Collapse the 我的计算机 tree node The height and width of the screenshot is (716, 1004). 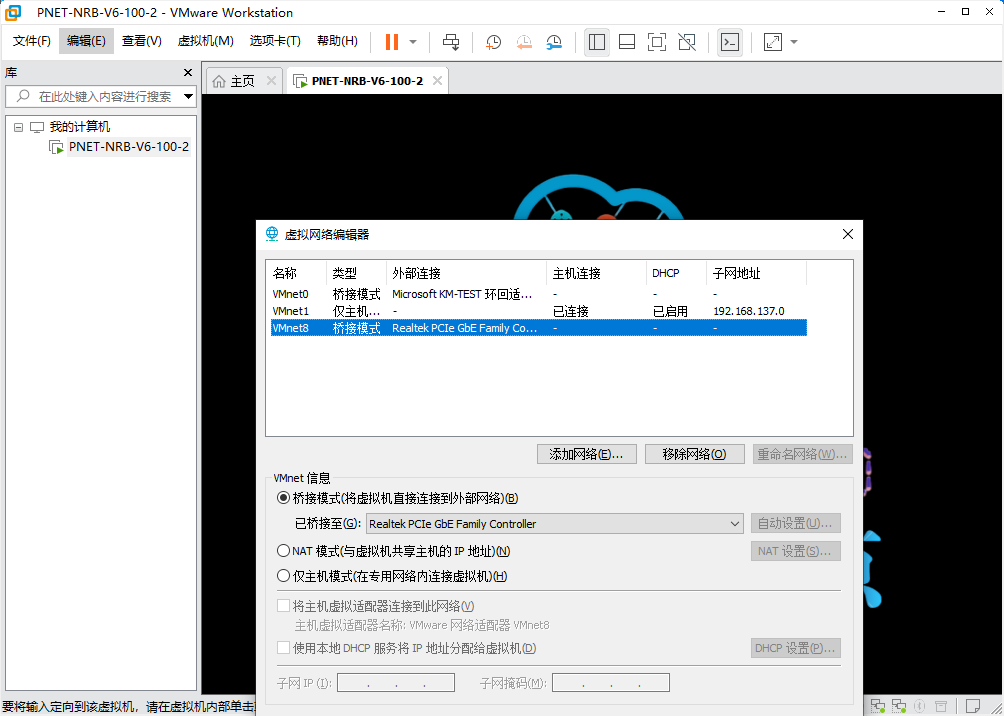19,127
